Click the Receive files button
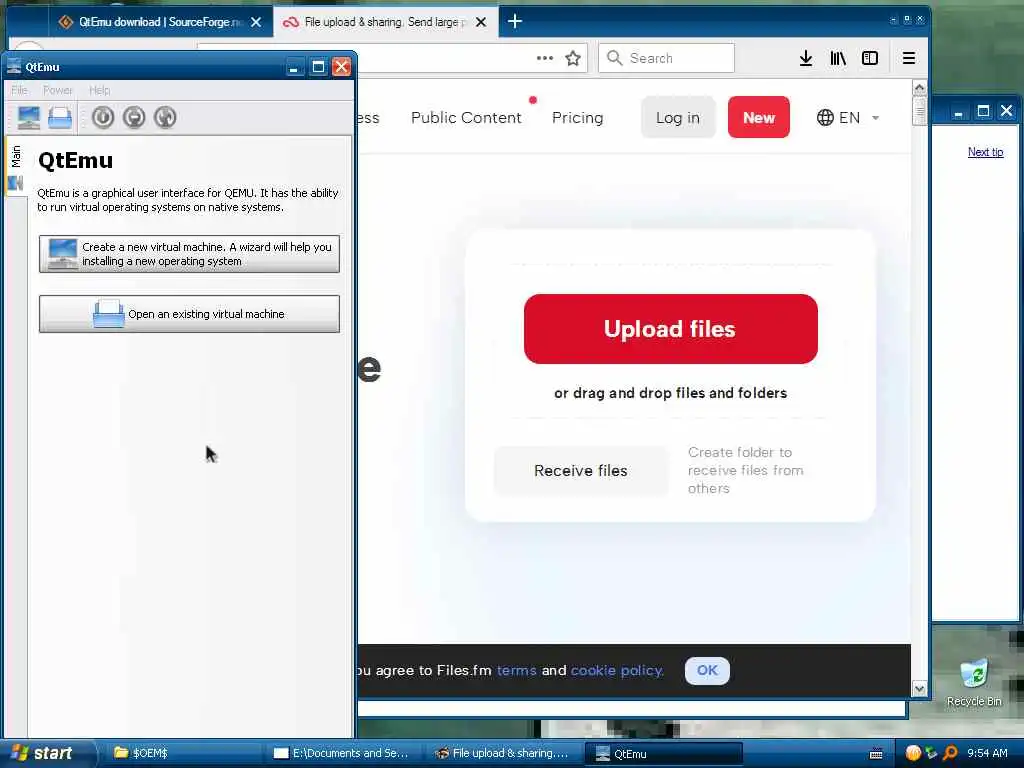 (x=581, y=471)
